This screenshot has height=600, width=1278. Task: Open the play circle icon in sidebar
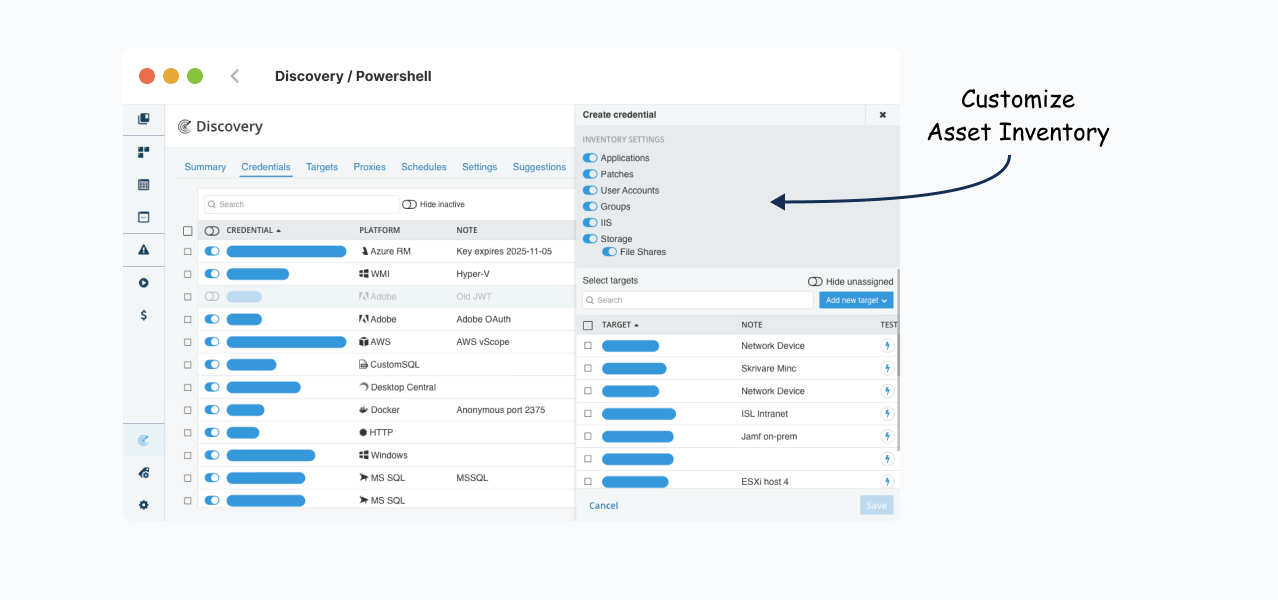144,283
